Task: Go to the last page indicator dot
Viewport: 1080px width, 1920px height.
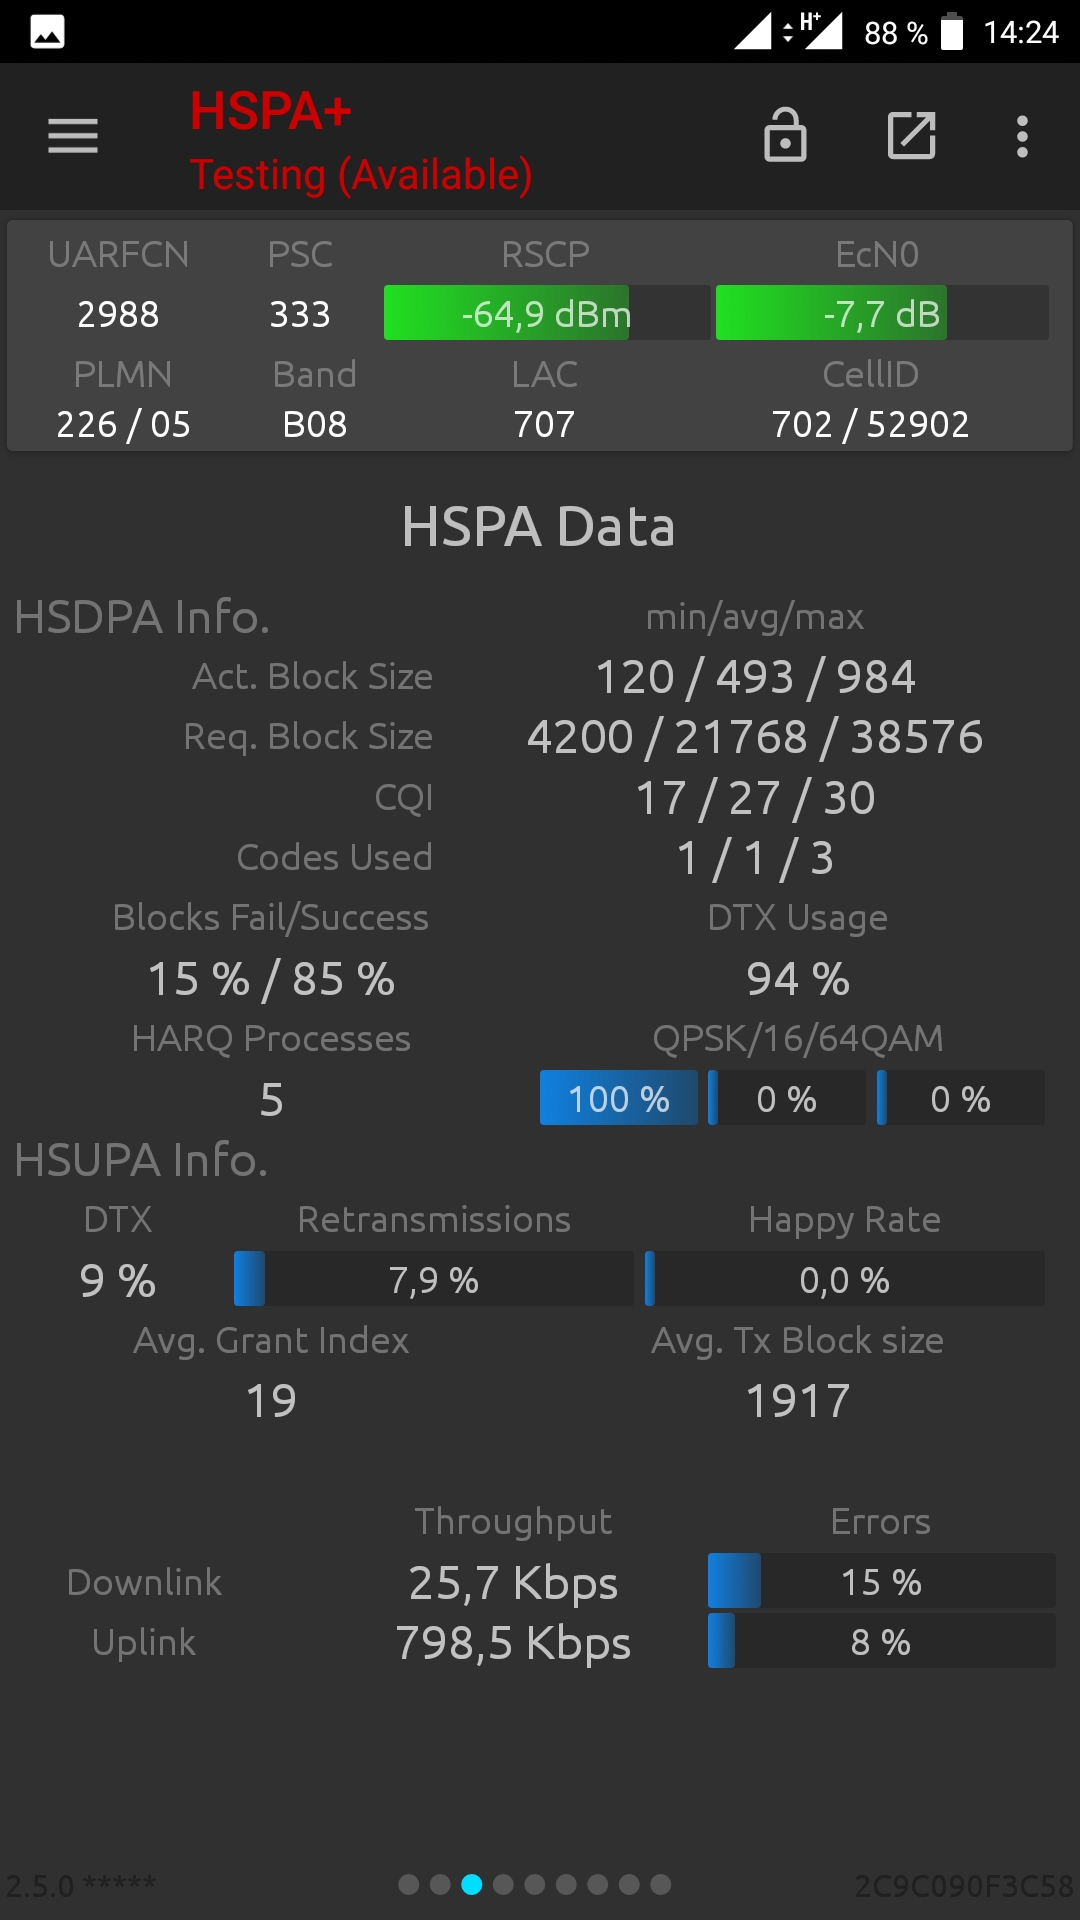Action: pyautogui.click(x=661, y=1884)
